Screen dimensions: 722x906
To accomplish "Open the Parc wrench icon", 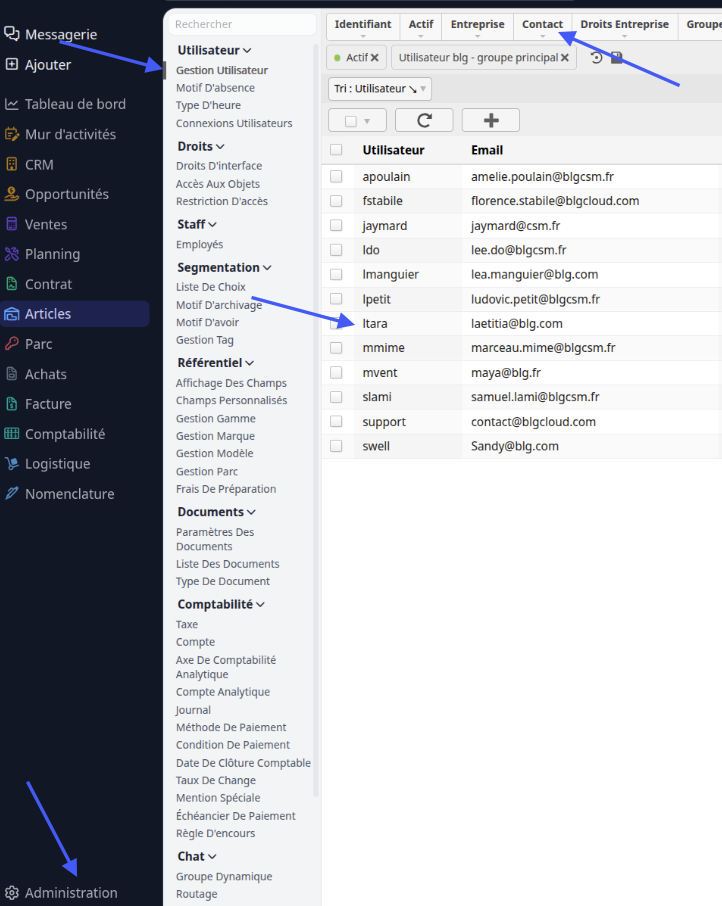I will point(12,344).
